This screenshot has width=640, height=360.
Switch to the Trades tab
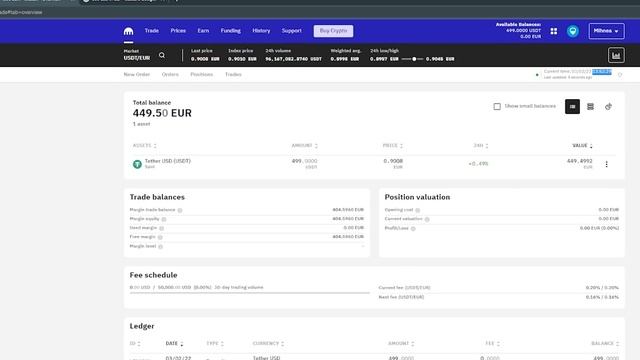[233, 74]
